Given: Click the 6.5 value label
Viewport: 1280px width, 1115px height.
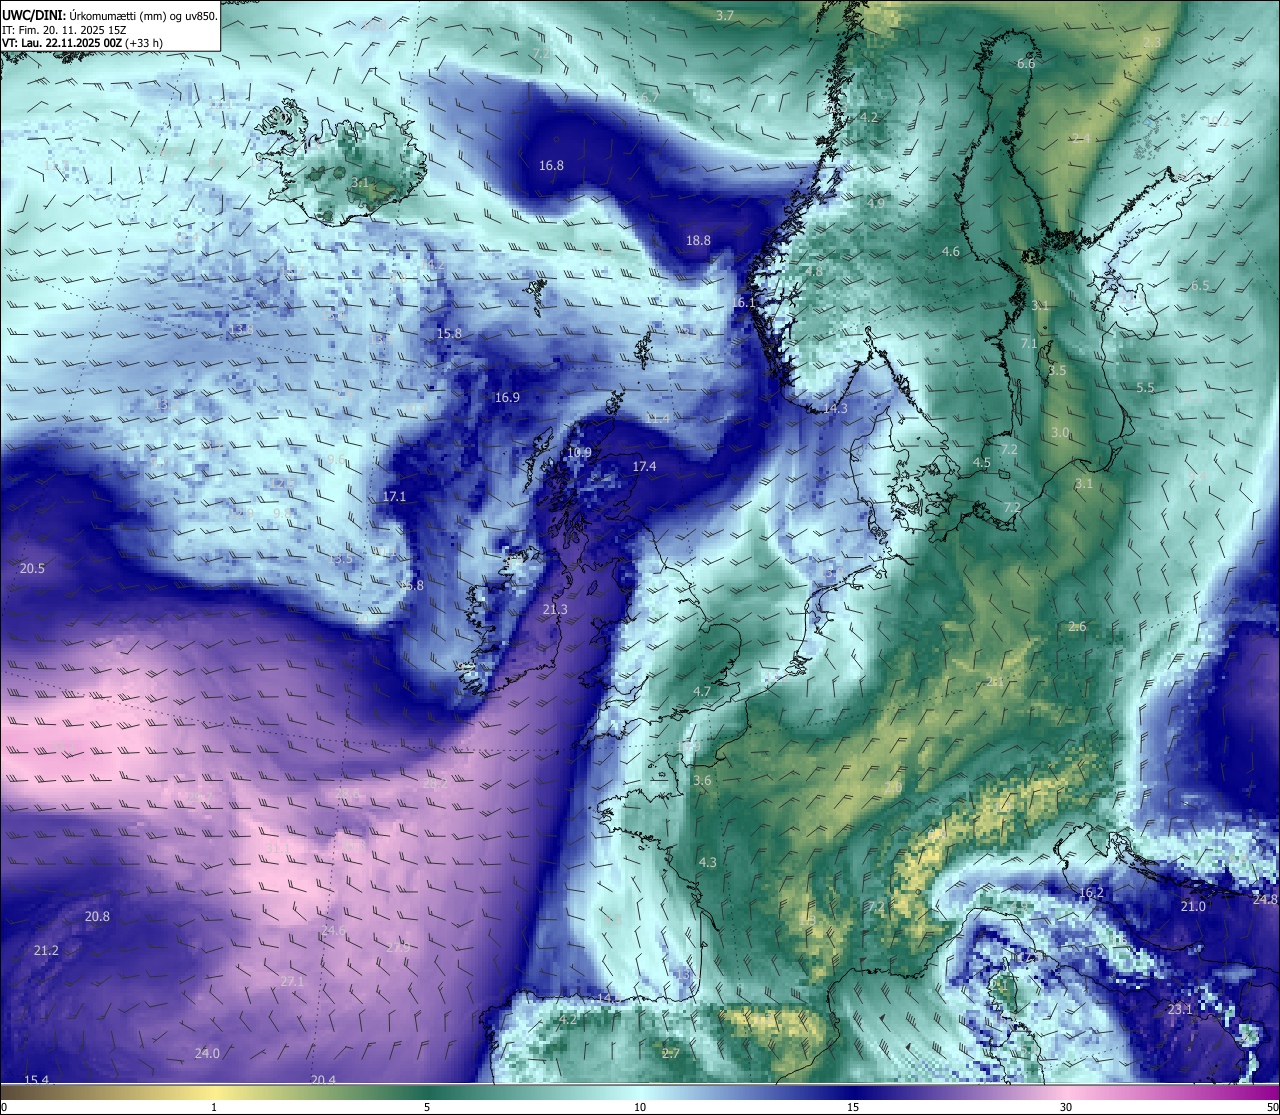Looking at the screenshot, I should pyautogui.click(x=1200, y=285).
